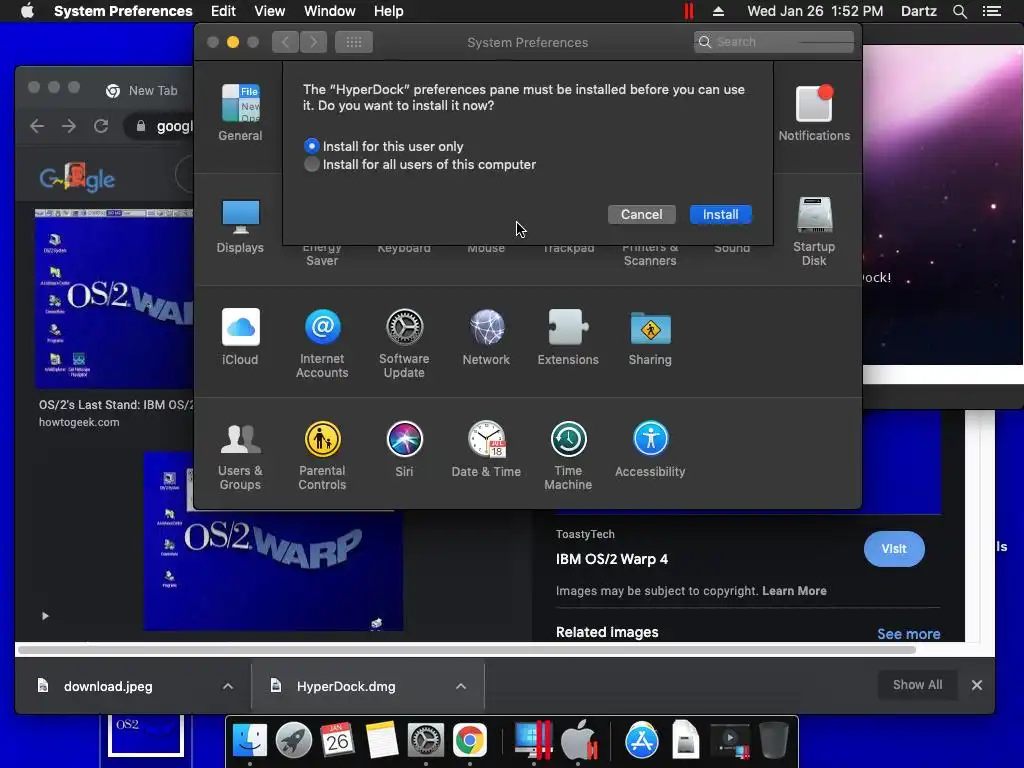Click the Google logo in Chrome
This screenshot has width=1024, height=768.
click(x=77, y=178)
